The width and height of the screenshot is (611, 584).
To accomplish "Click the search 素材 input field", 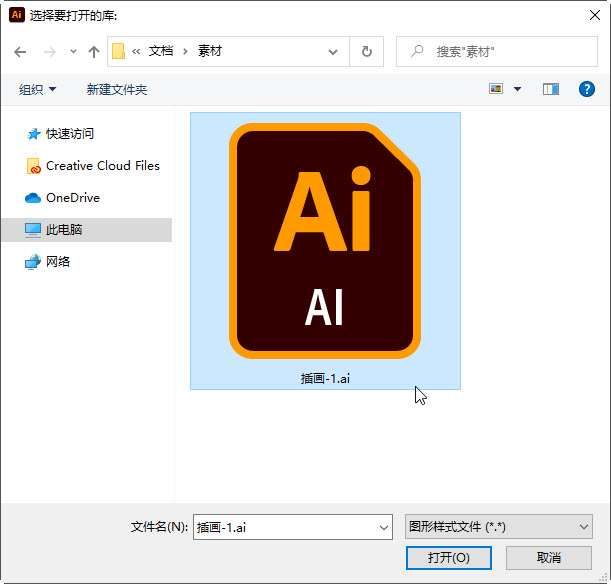I will [x=497, y=51].
